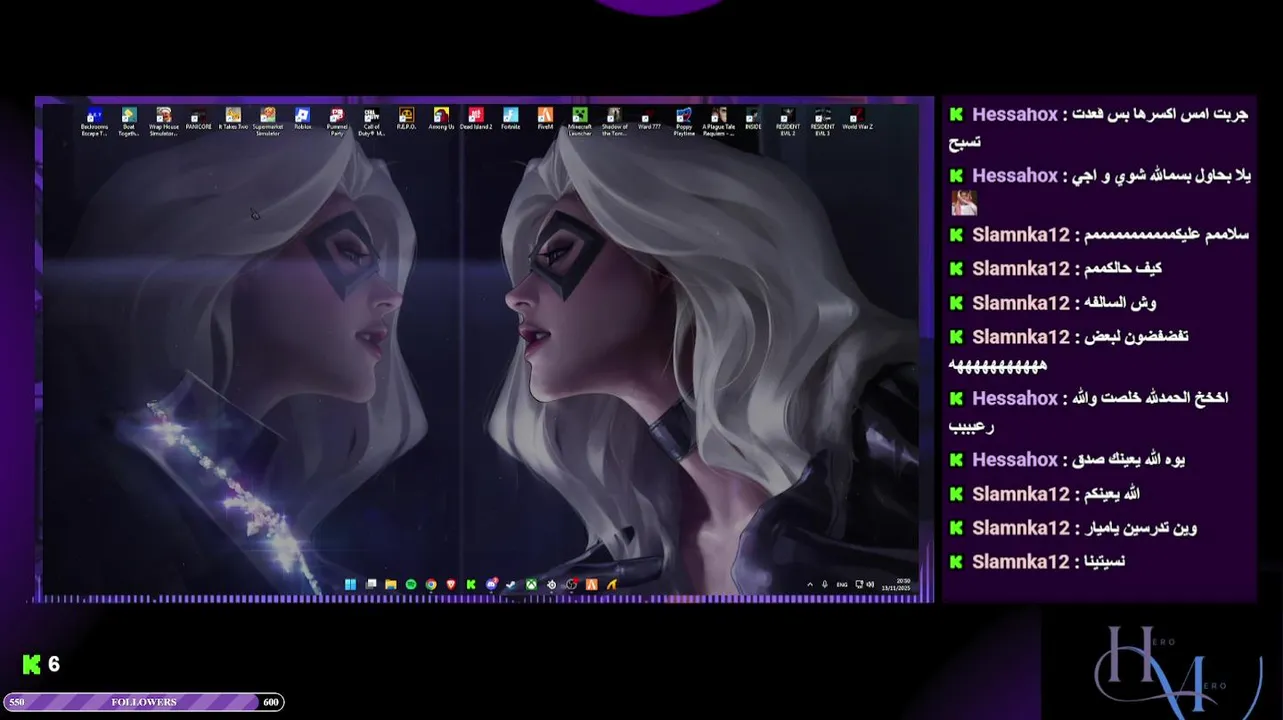Select the Pummel Party desktop shortcut
1283x720 pixels.
(x=337, y=121)
